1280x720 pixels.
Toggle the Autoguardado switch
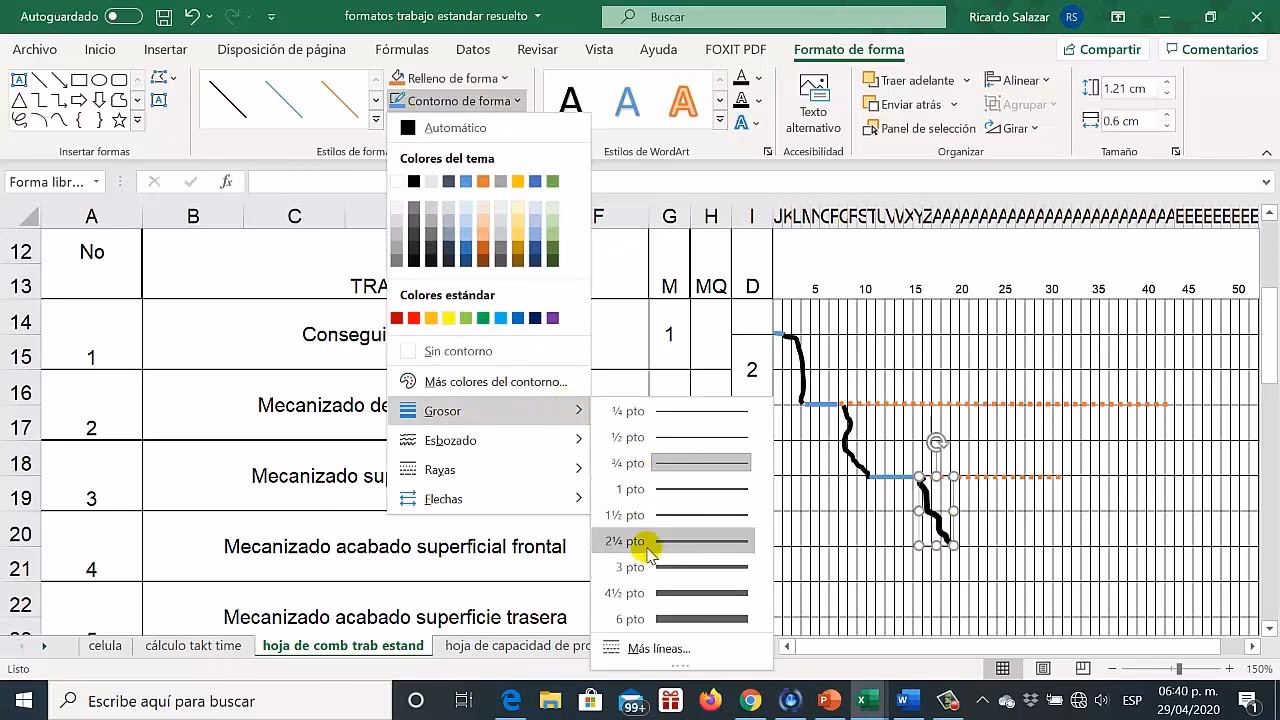point(123,17)
